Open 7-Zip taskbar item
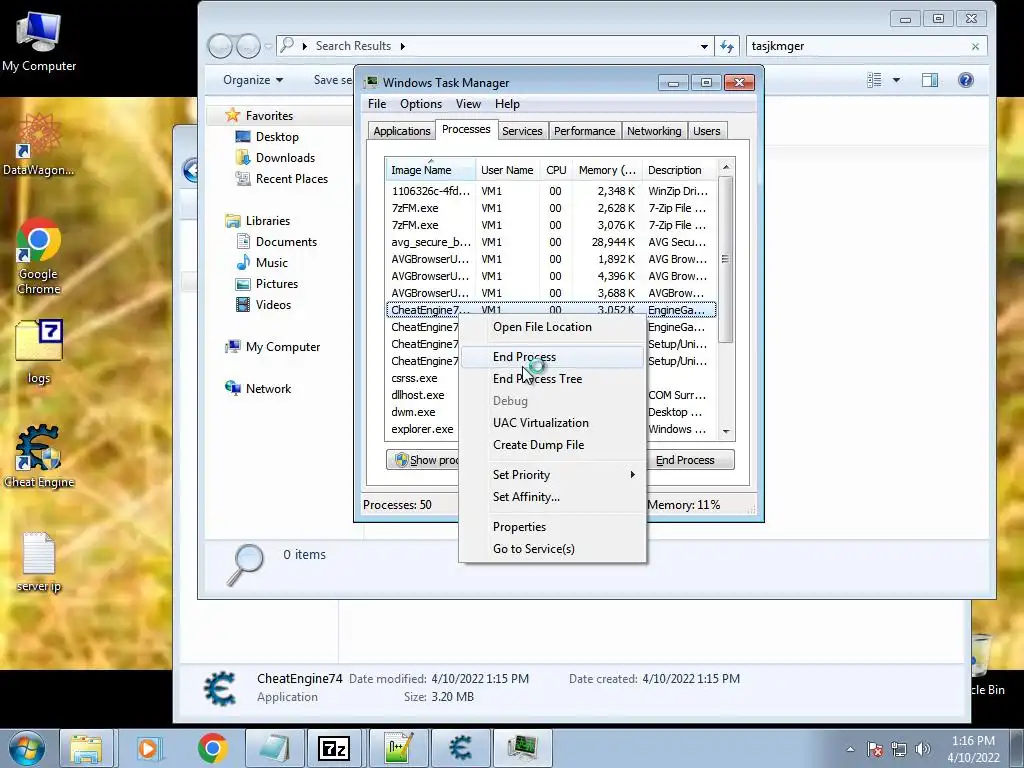Viewport: 1024px width, 768px height. click(334, 748)
